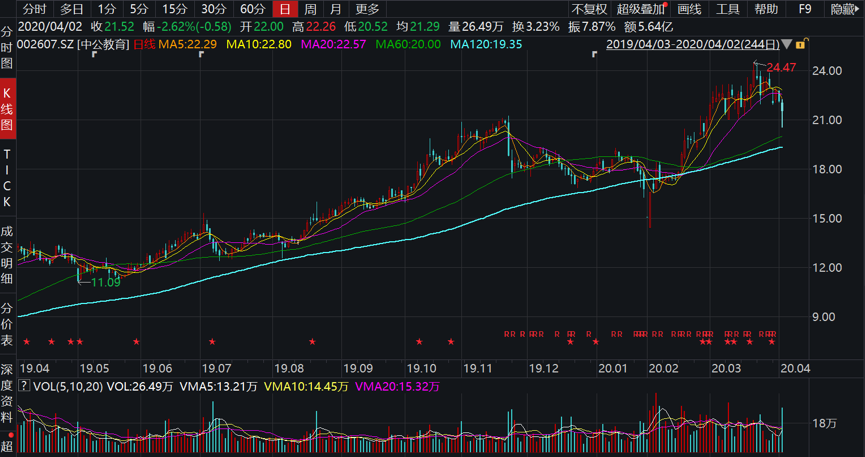The height and width of the screenshot is (457, 865).
Task: Expand the 更多 periods menu
Action: point(368,9)
